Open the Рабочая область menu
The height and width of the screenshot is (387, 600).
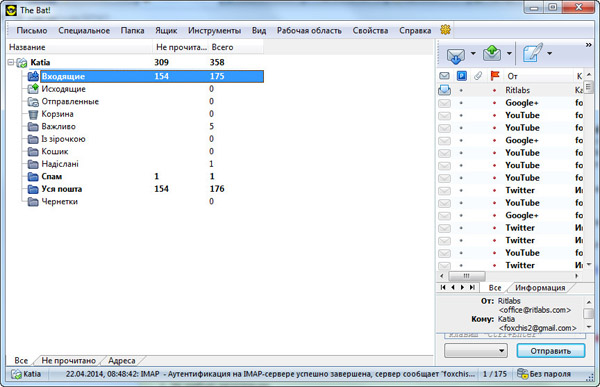tap(309, 31)
